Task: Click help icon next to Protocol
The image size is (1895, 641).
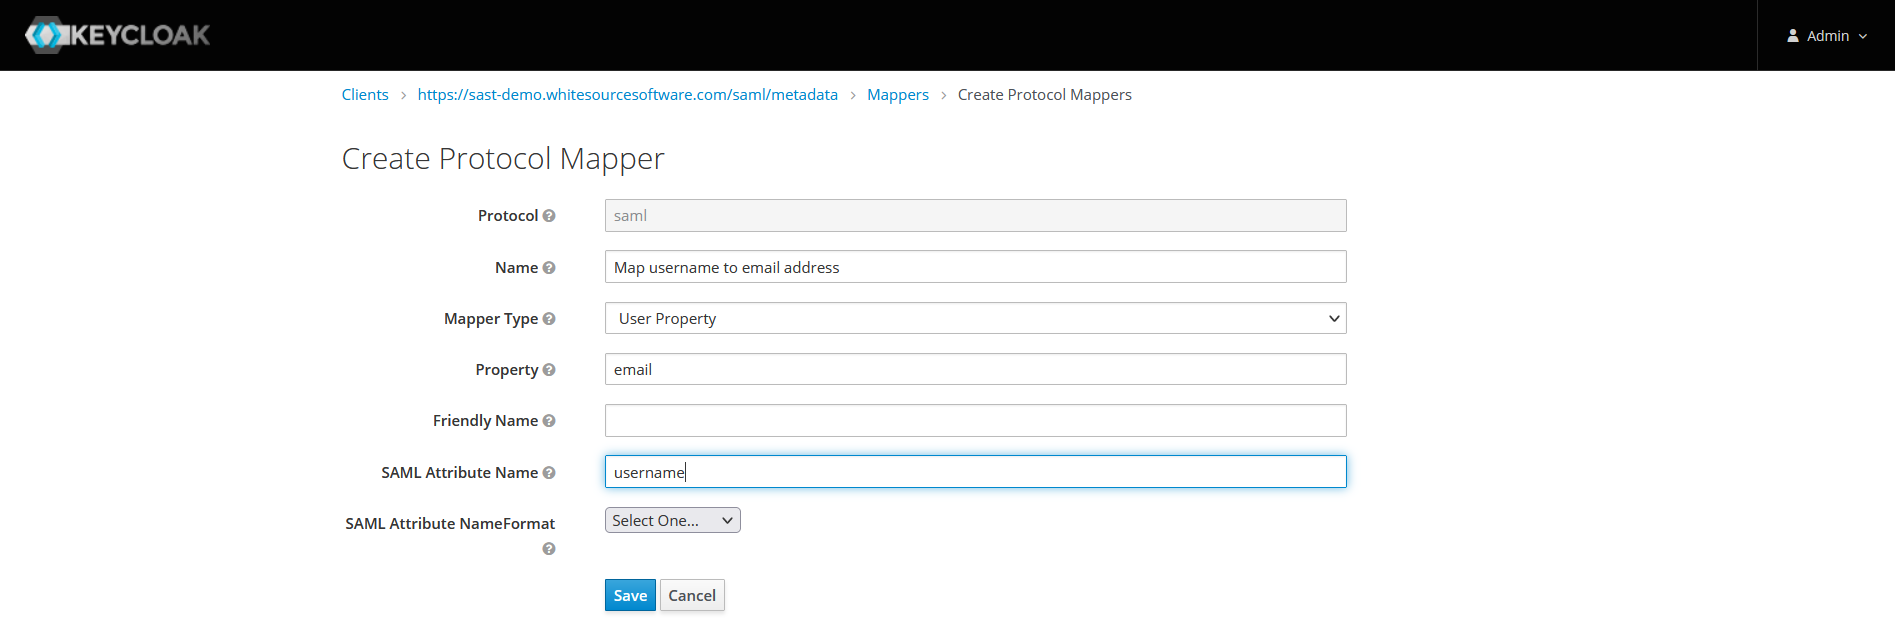Action: (x=549, y=216)
